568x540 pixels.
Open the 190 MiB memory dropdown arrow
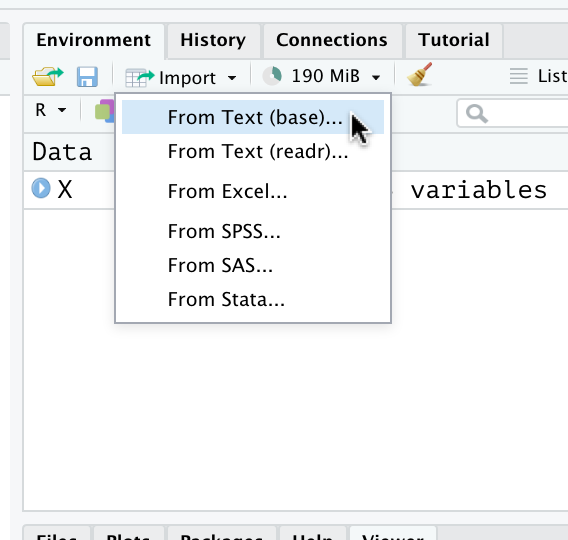tap(376, 77)
